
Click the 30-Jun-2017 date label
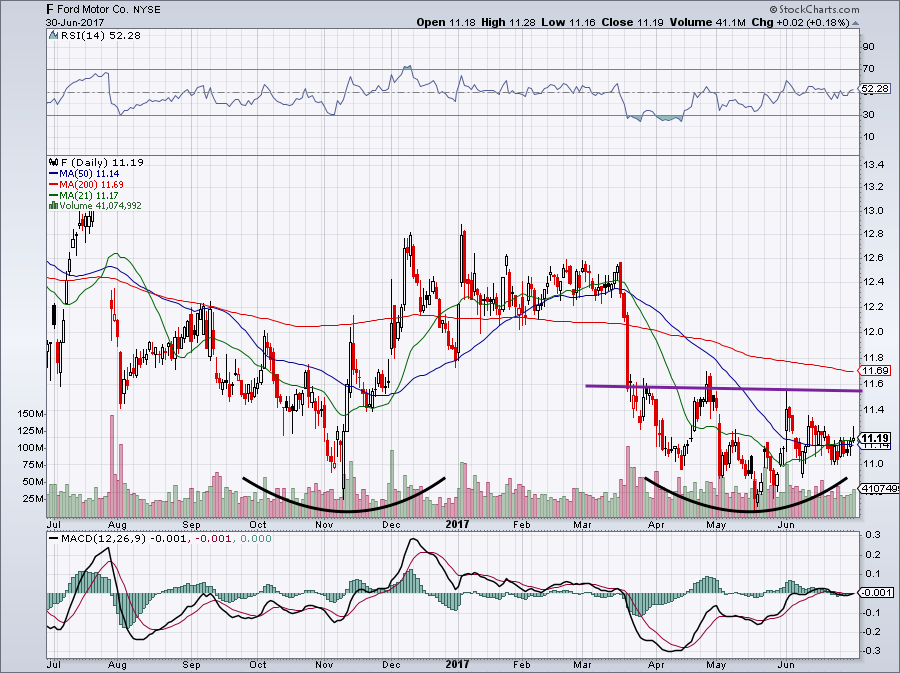coord(75,22)
